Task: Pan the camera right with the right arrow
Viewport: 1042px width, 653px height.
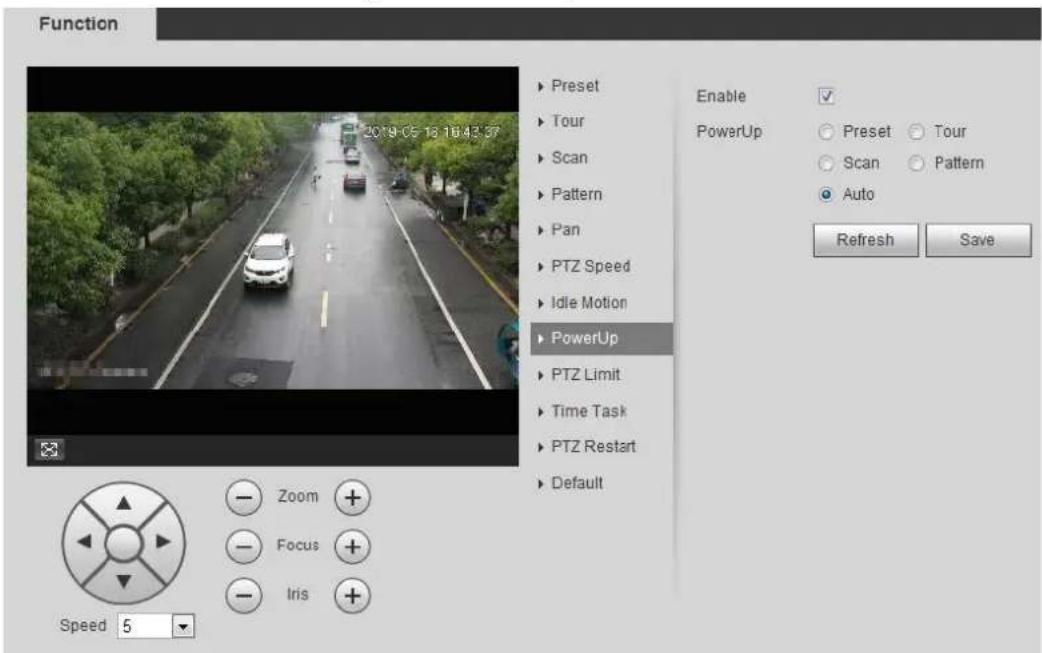Action: click(x=163, y=541)
